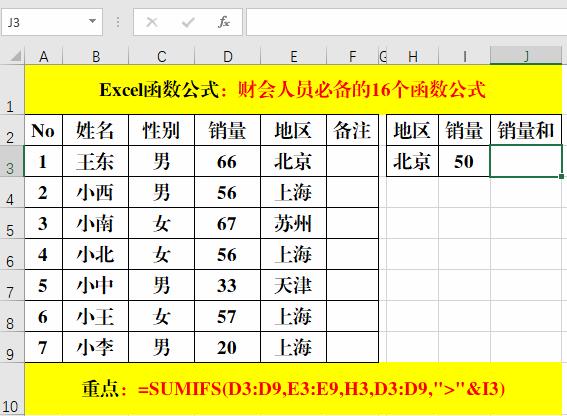Click the name cell '小南'
Image resolution: width=567 pixels, height=416 pixels.
(x=95, y=224)
